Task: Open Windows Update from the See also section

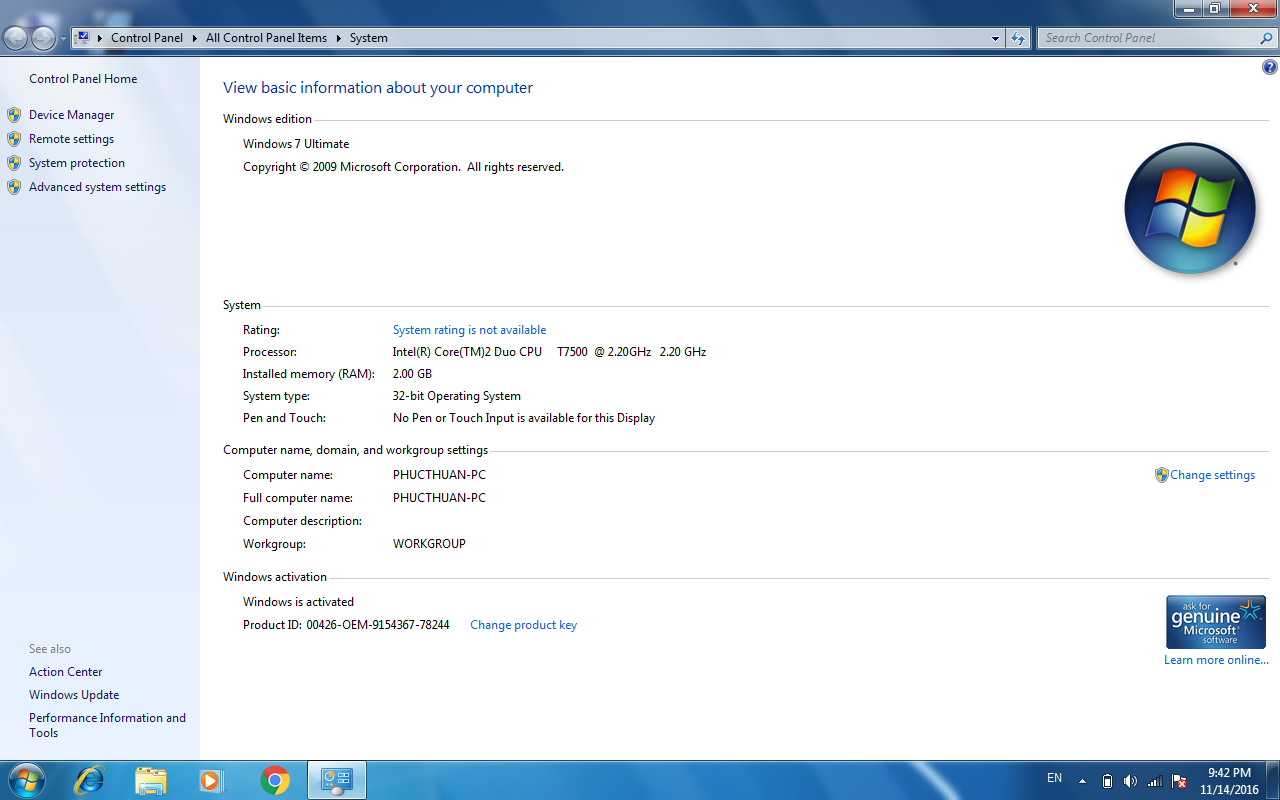Action: (x=74, y=694)
